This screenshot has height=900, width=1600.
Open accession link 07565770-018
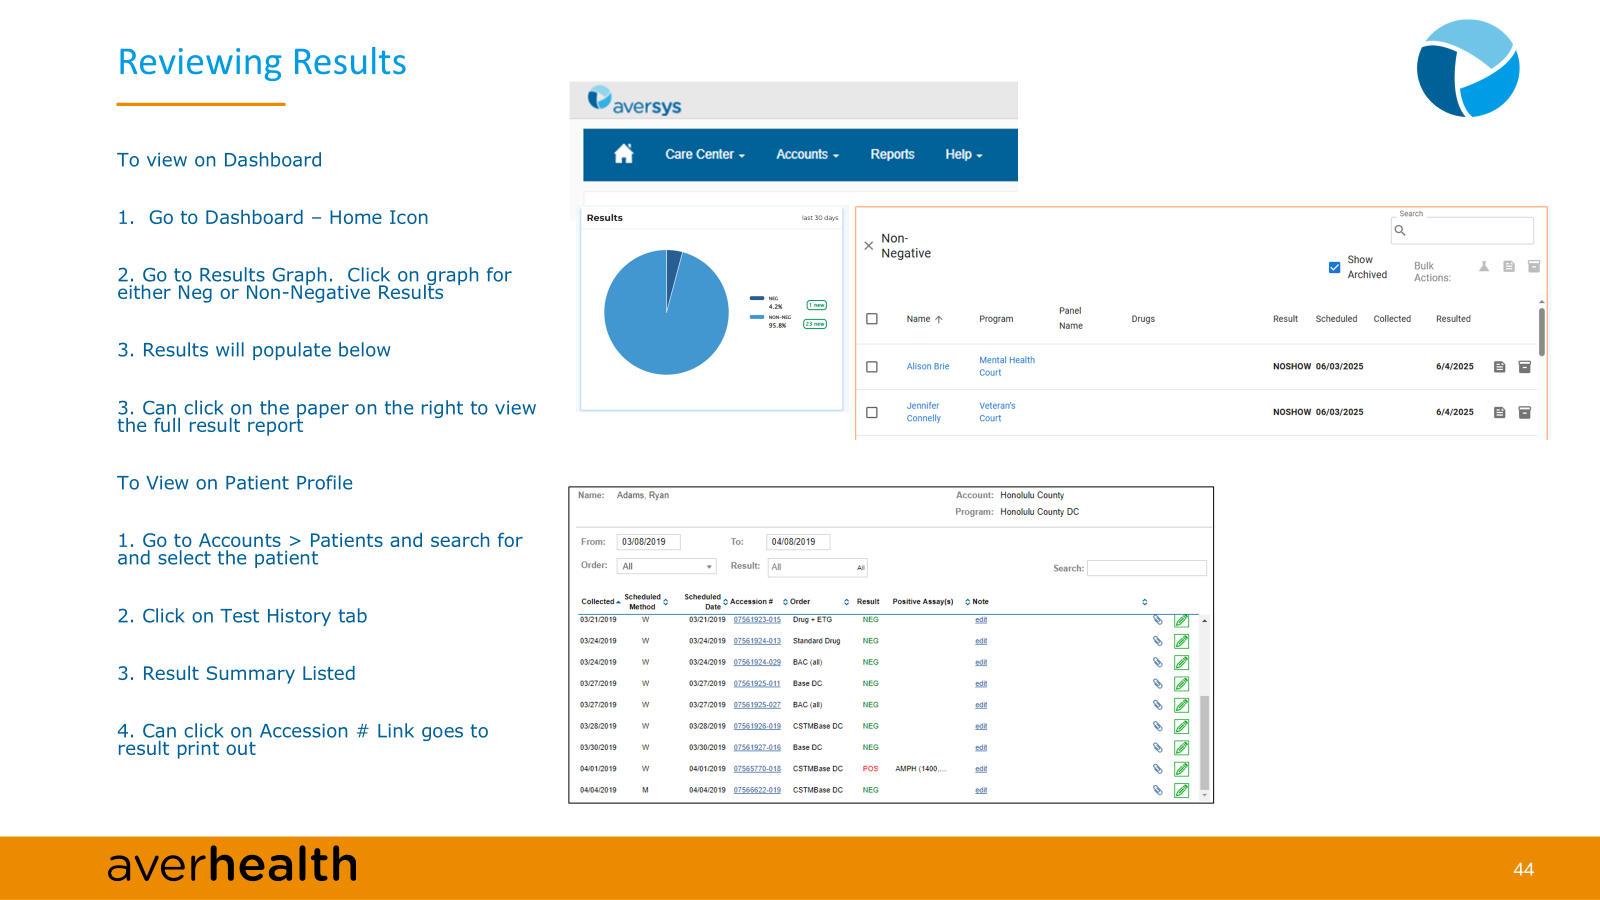click(x=757, y=769)
